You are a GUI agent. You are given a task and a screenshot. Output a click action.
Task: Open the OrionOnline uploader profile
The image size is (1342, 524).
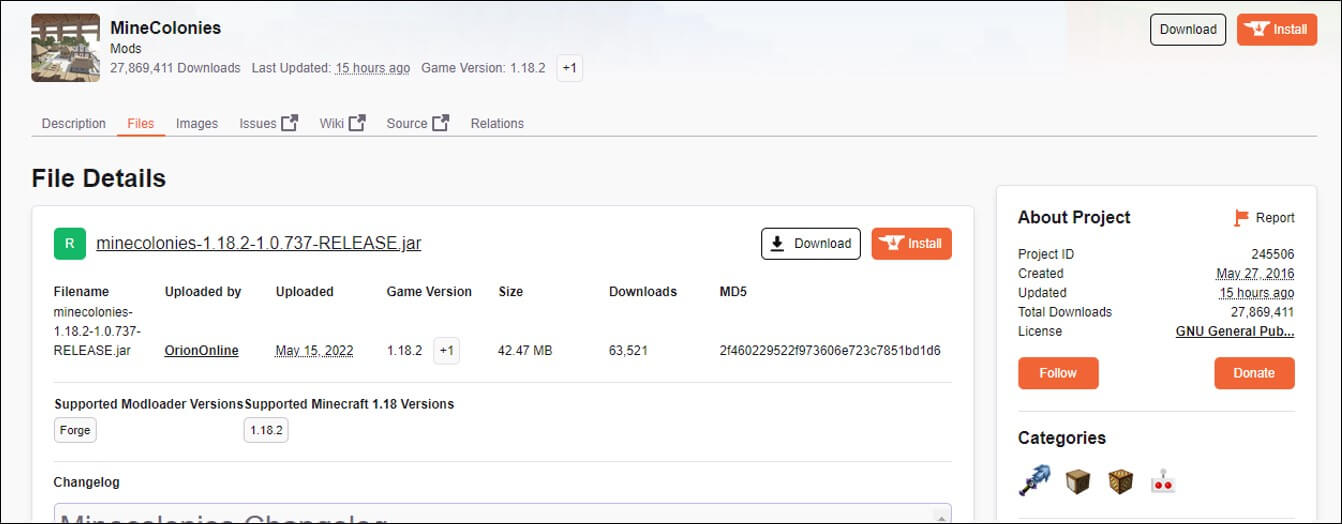pyautogui.click(x=201, y=350)
